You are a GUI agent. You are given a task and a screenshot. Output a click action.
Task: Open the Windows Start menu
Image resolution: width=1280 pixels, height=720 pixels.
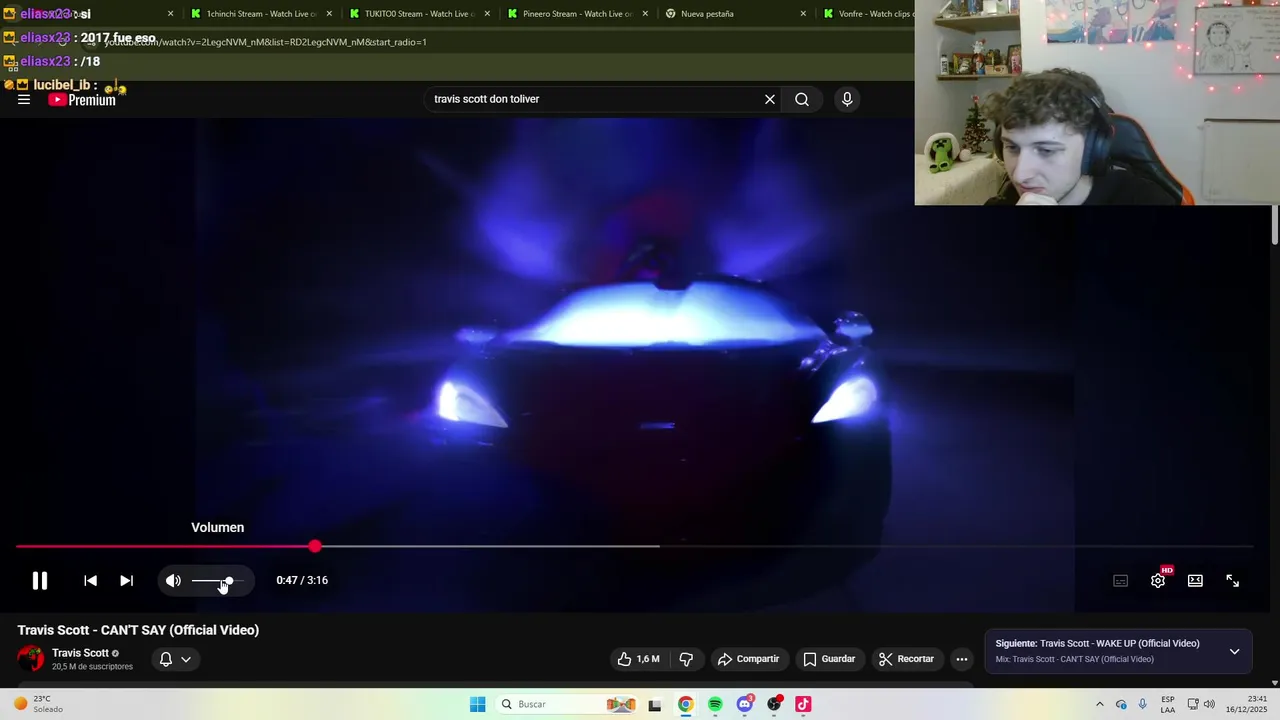[478, 704]
